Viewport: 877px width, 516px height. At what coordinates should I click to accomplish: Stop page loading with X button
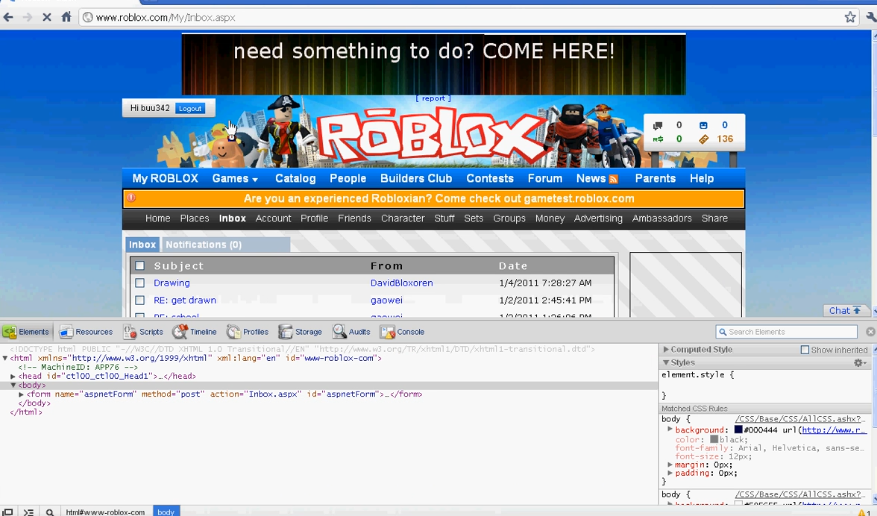(46, 17)
